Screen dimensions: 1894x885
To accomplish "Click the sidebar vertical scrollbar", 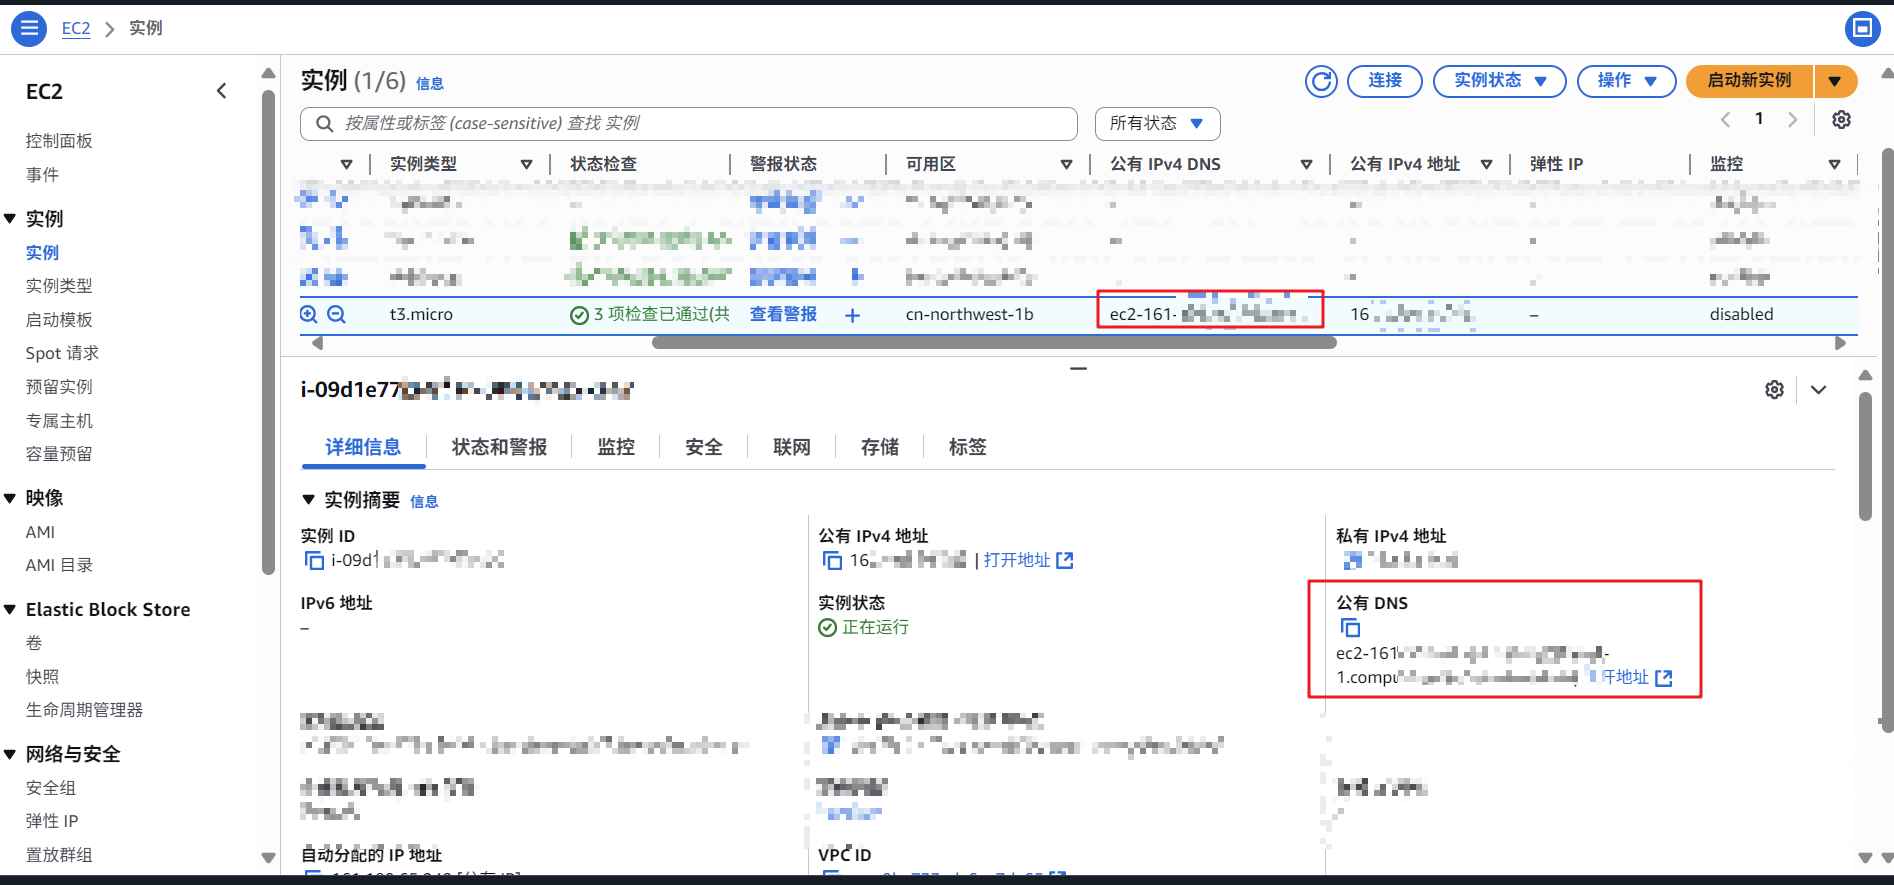I will 268,333.
